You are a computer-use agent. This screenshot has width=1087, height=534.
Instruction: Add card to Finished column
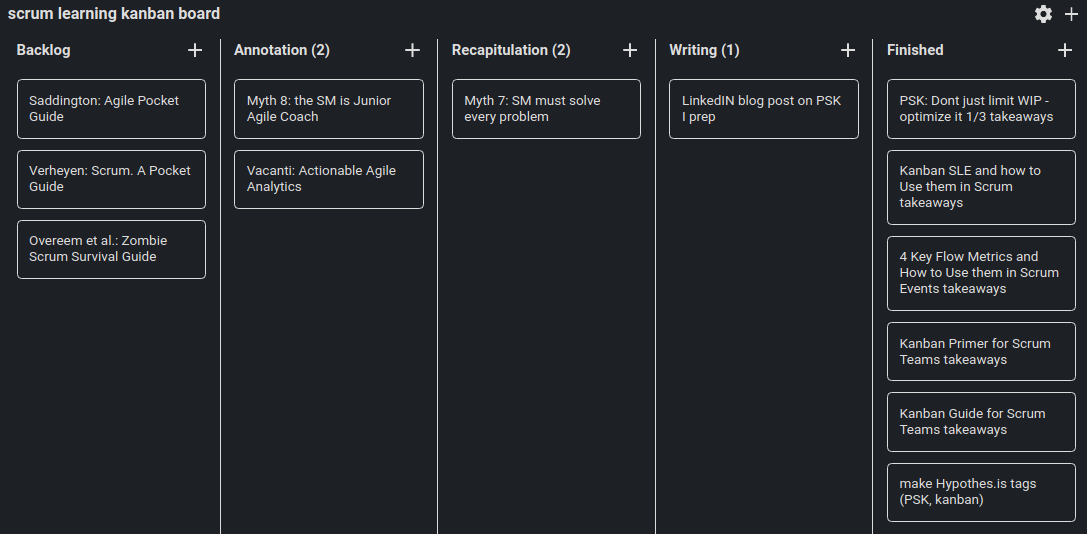tap(1065, 50)
